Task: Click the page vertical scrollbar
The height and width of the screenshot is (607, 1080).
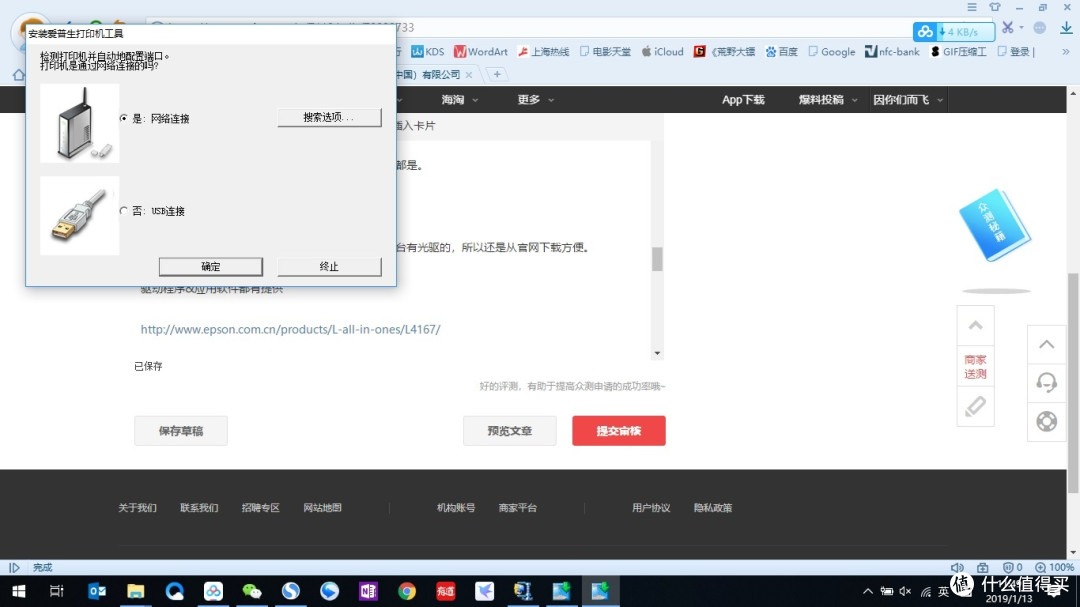Action: click(x=1073, y=382)
